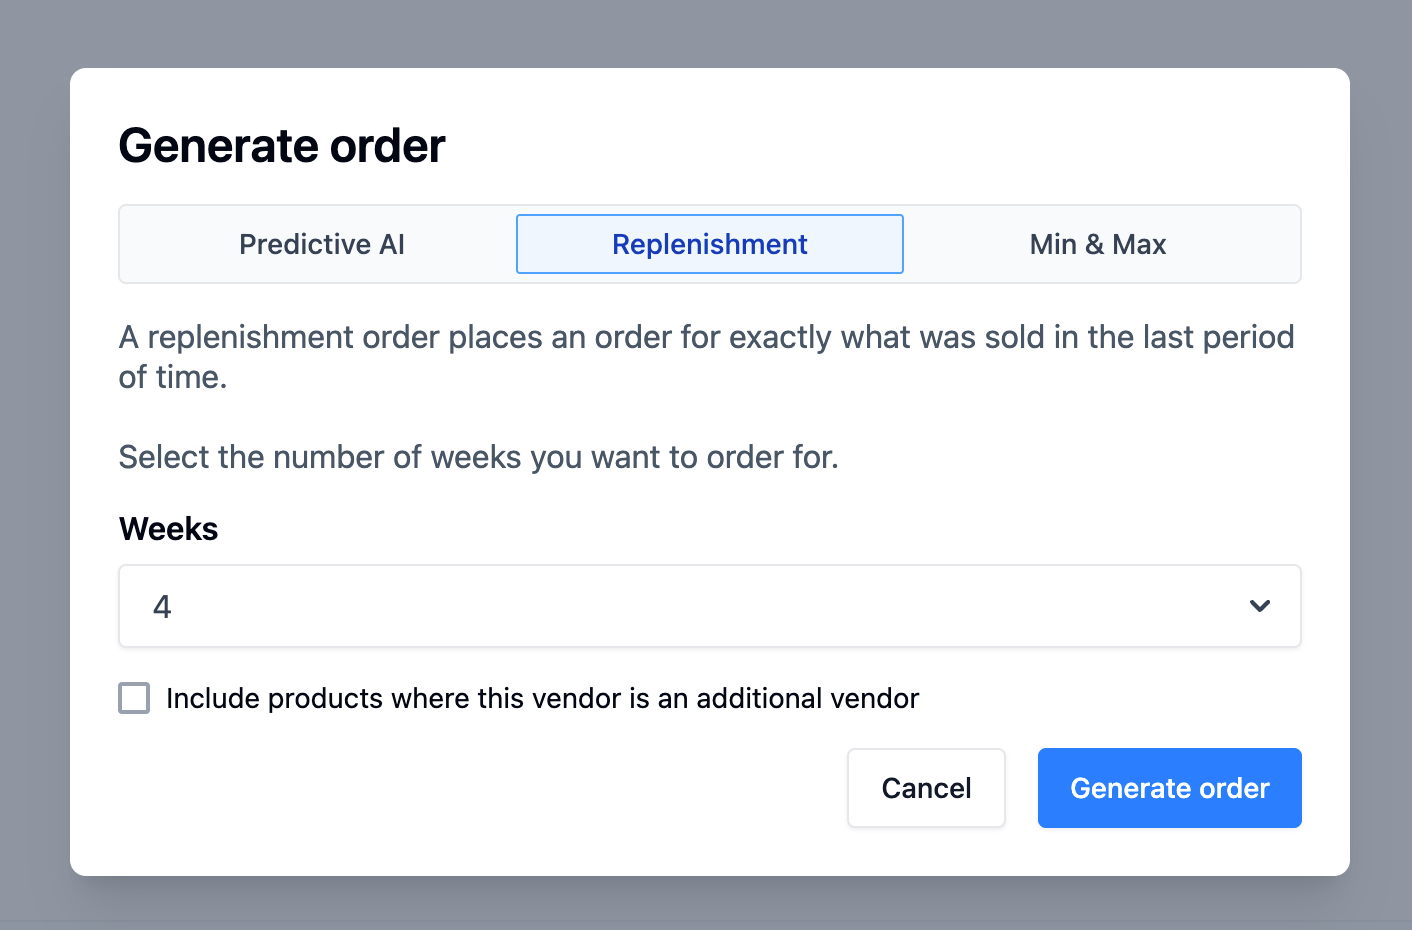Click the Weeks field label
1412x930 pixels.
[168, 529]
